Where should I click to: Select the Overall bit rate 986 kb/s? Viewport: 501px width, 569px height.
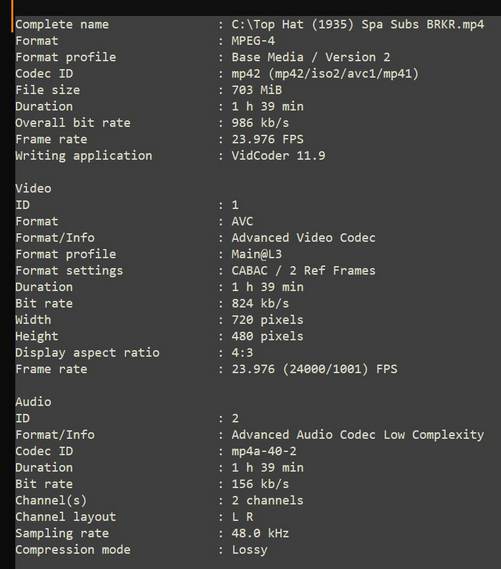(260, 123)
